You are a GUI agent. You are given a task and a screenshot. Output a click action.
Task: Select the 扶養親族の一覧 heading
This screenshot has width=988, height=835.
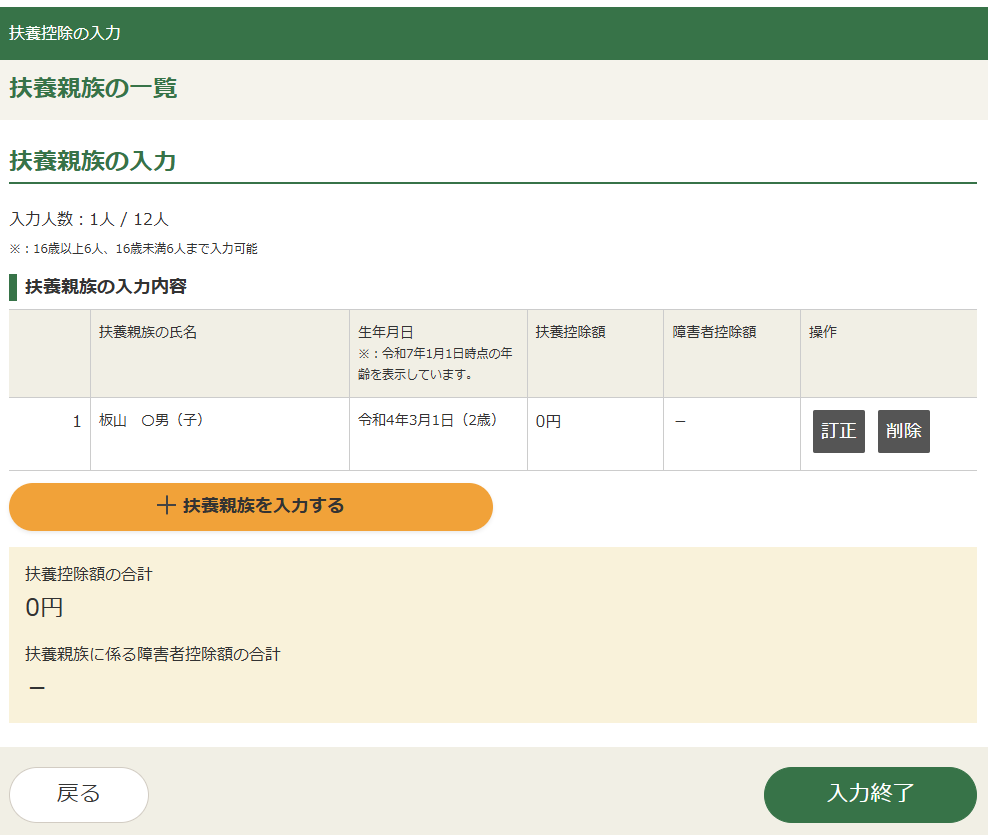[93, 89]
